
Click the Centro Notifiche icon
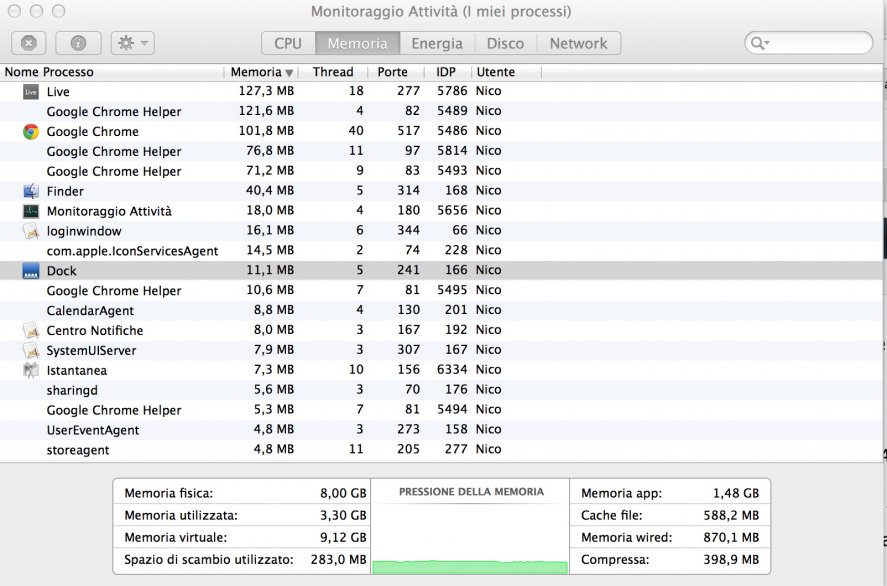coord(31,330)
